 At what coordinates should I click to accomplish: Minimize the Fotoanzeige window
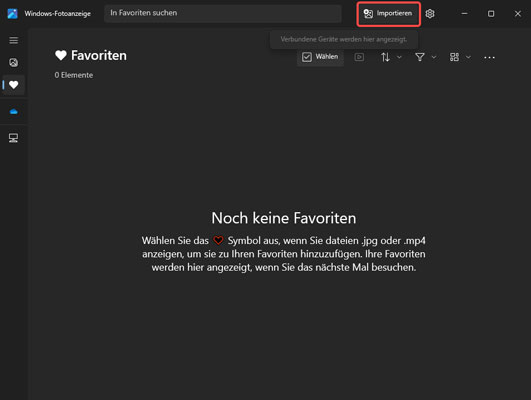pos(465,14)
